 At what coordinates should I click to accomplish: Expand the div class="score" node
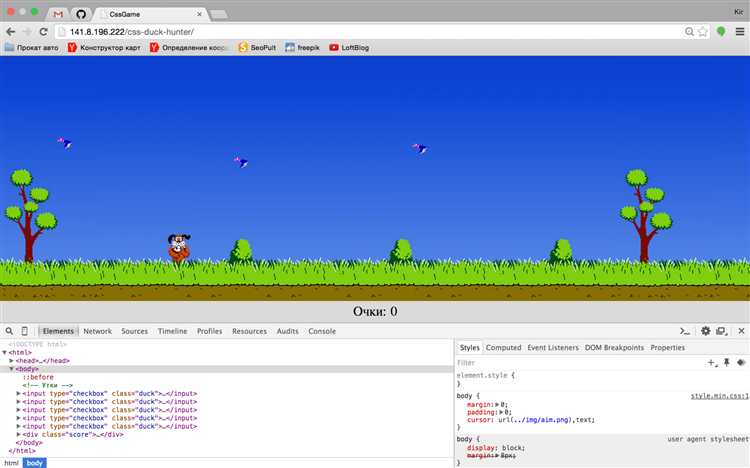tap(19, 435)
